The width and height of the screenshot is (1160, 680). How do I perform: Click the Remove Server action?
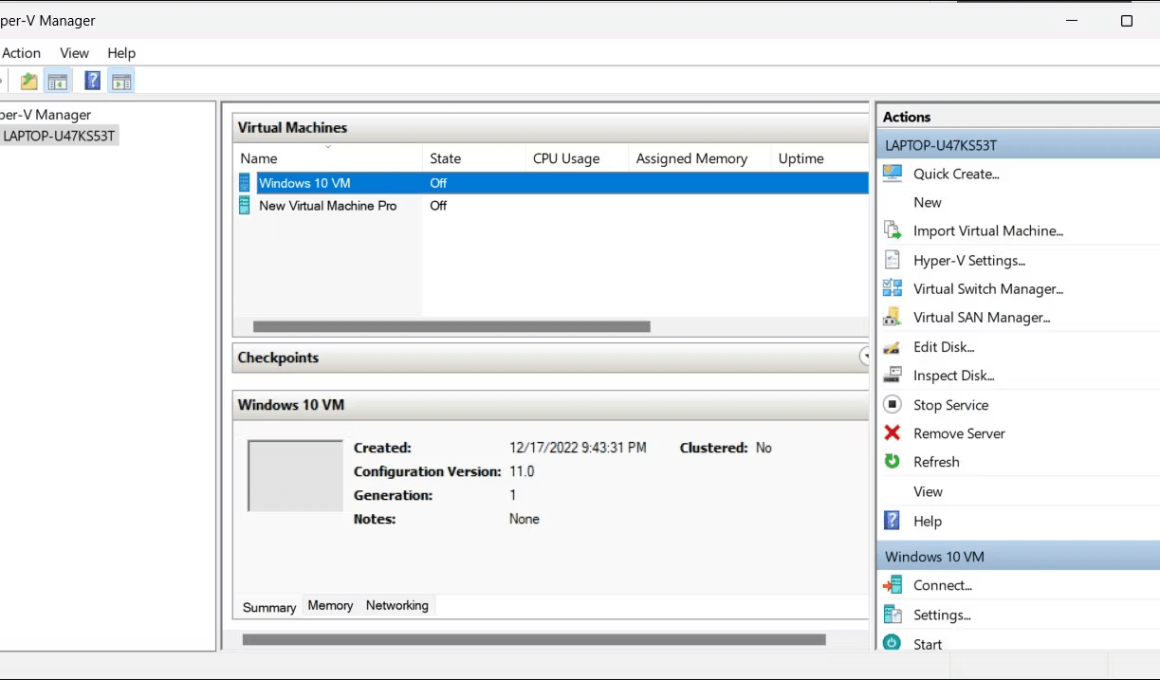click(x=959, y=433)
